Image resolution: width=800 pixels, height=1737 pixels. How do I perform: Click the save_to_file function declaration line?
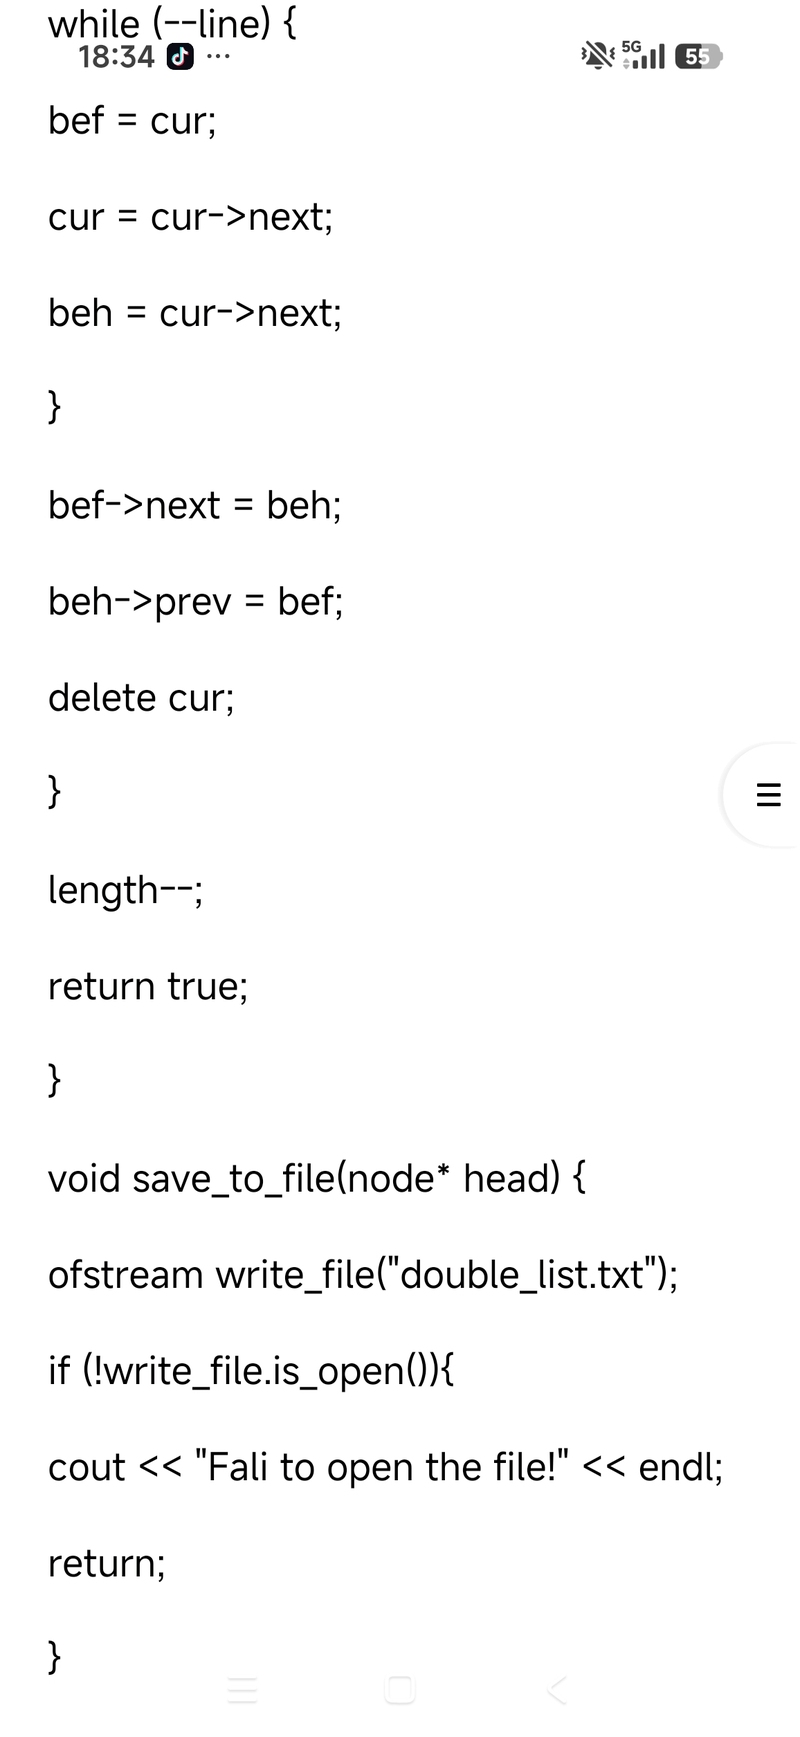pos(317,1179)
